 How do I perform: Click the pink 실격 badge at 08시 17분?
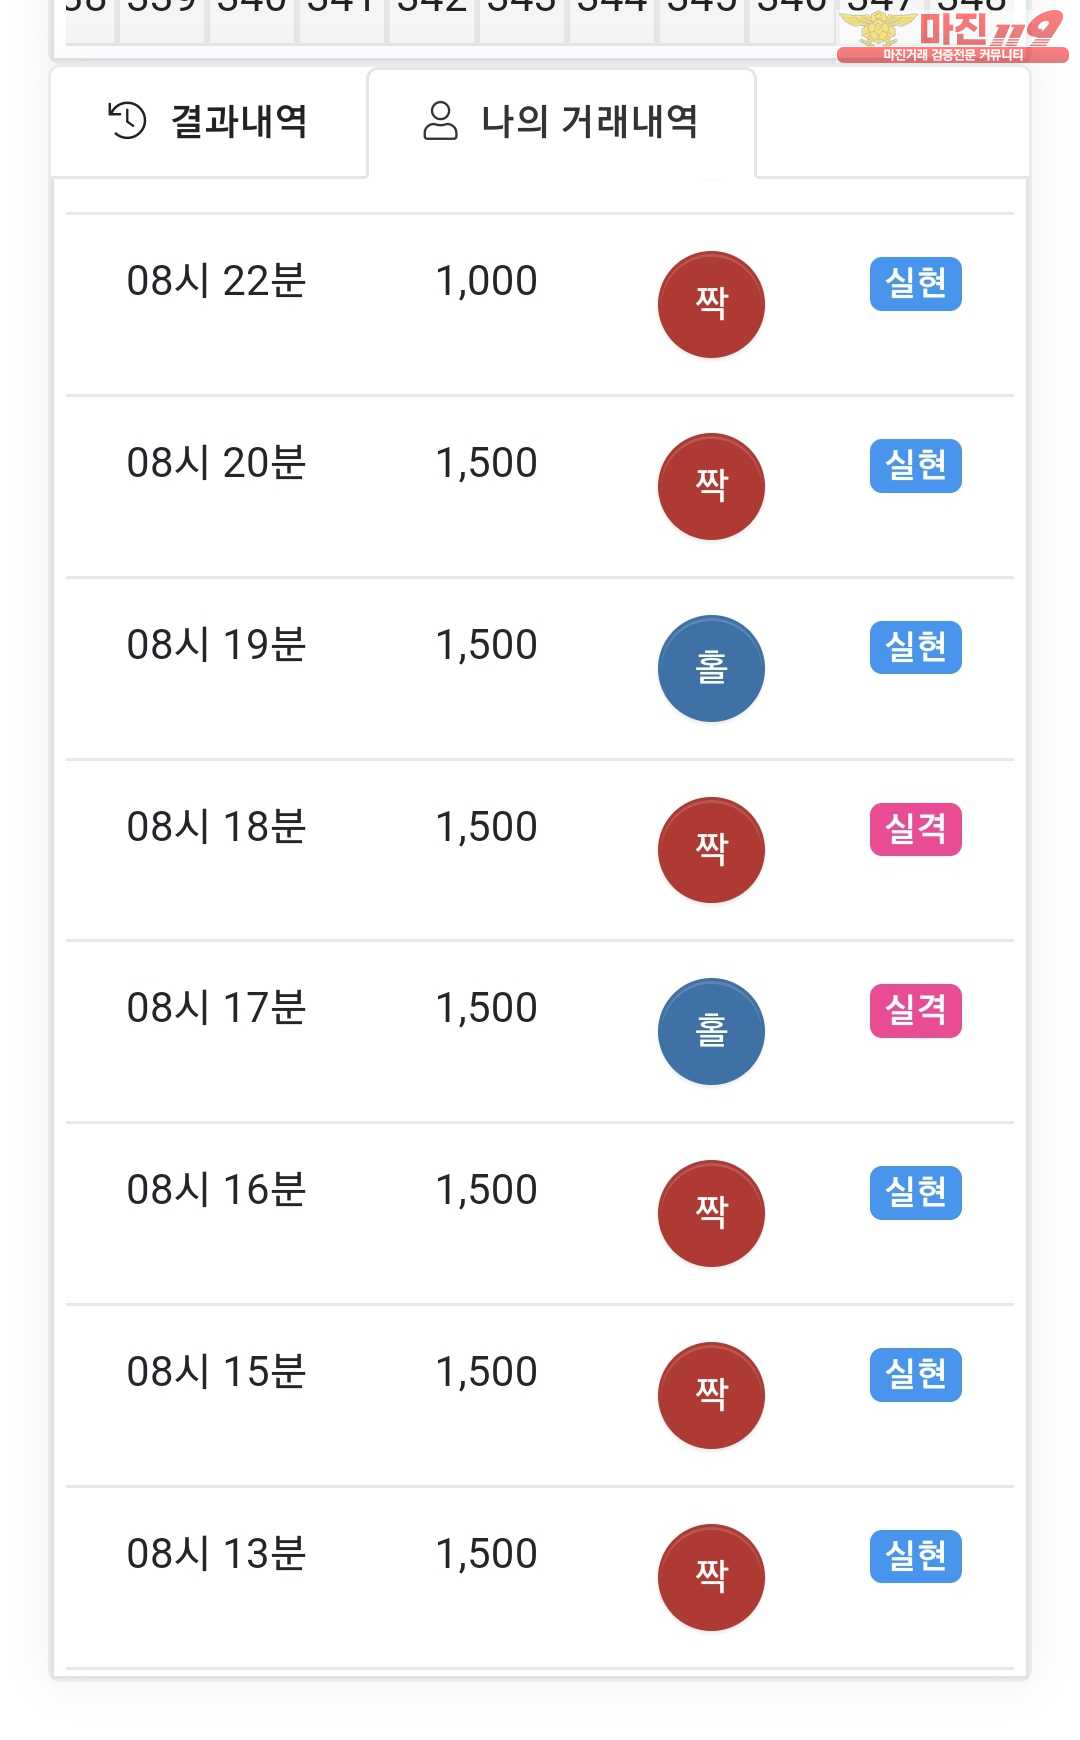click(915, 1011)
